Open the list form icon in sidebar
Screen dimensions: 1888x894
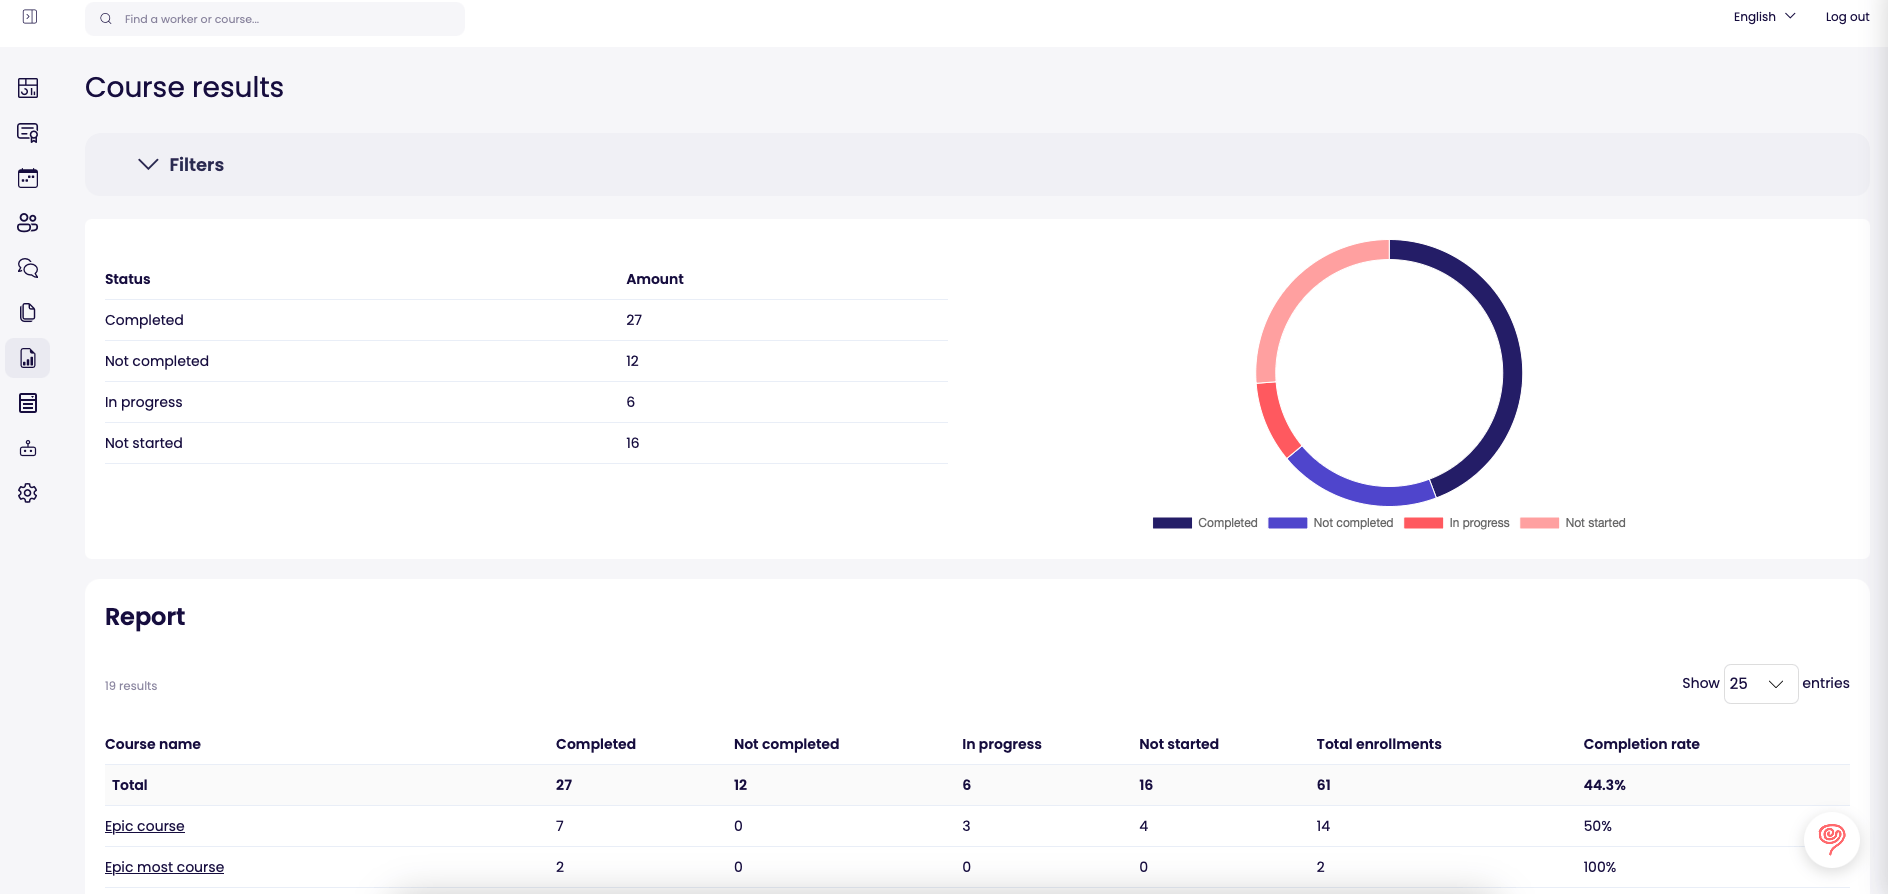(28, 403)
